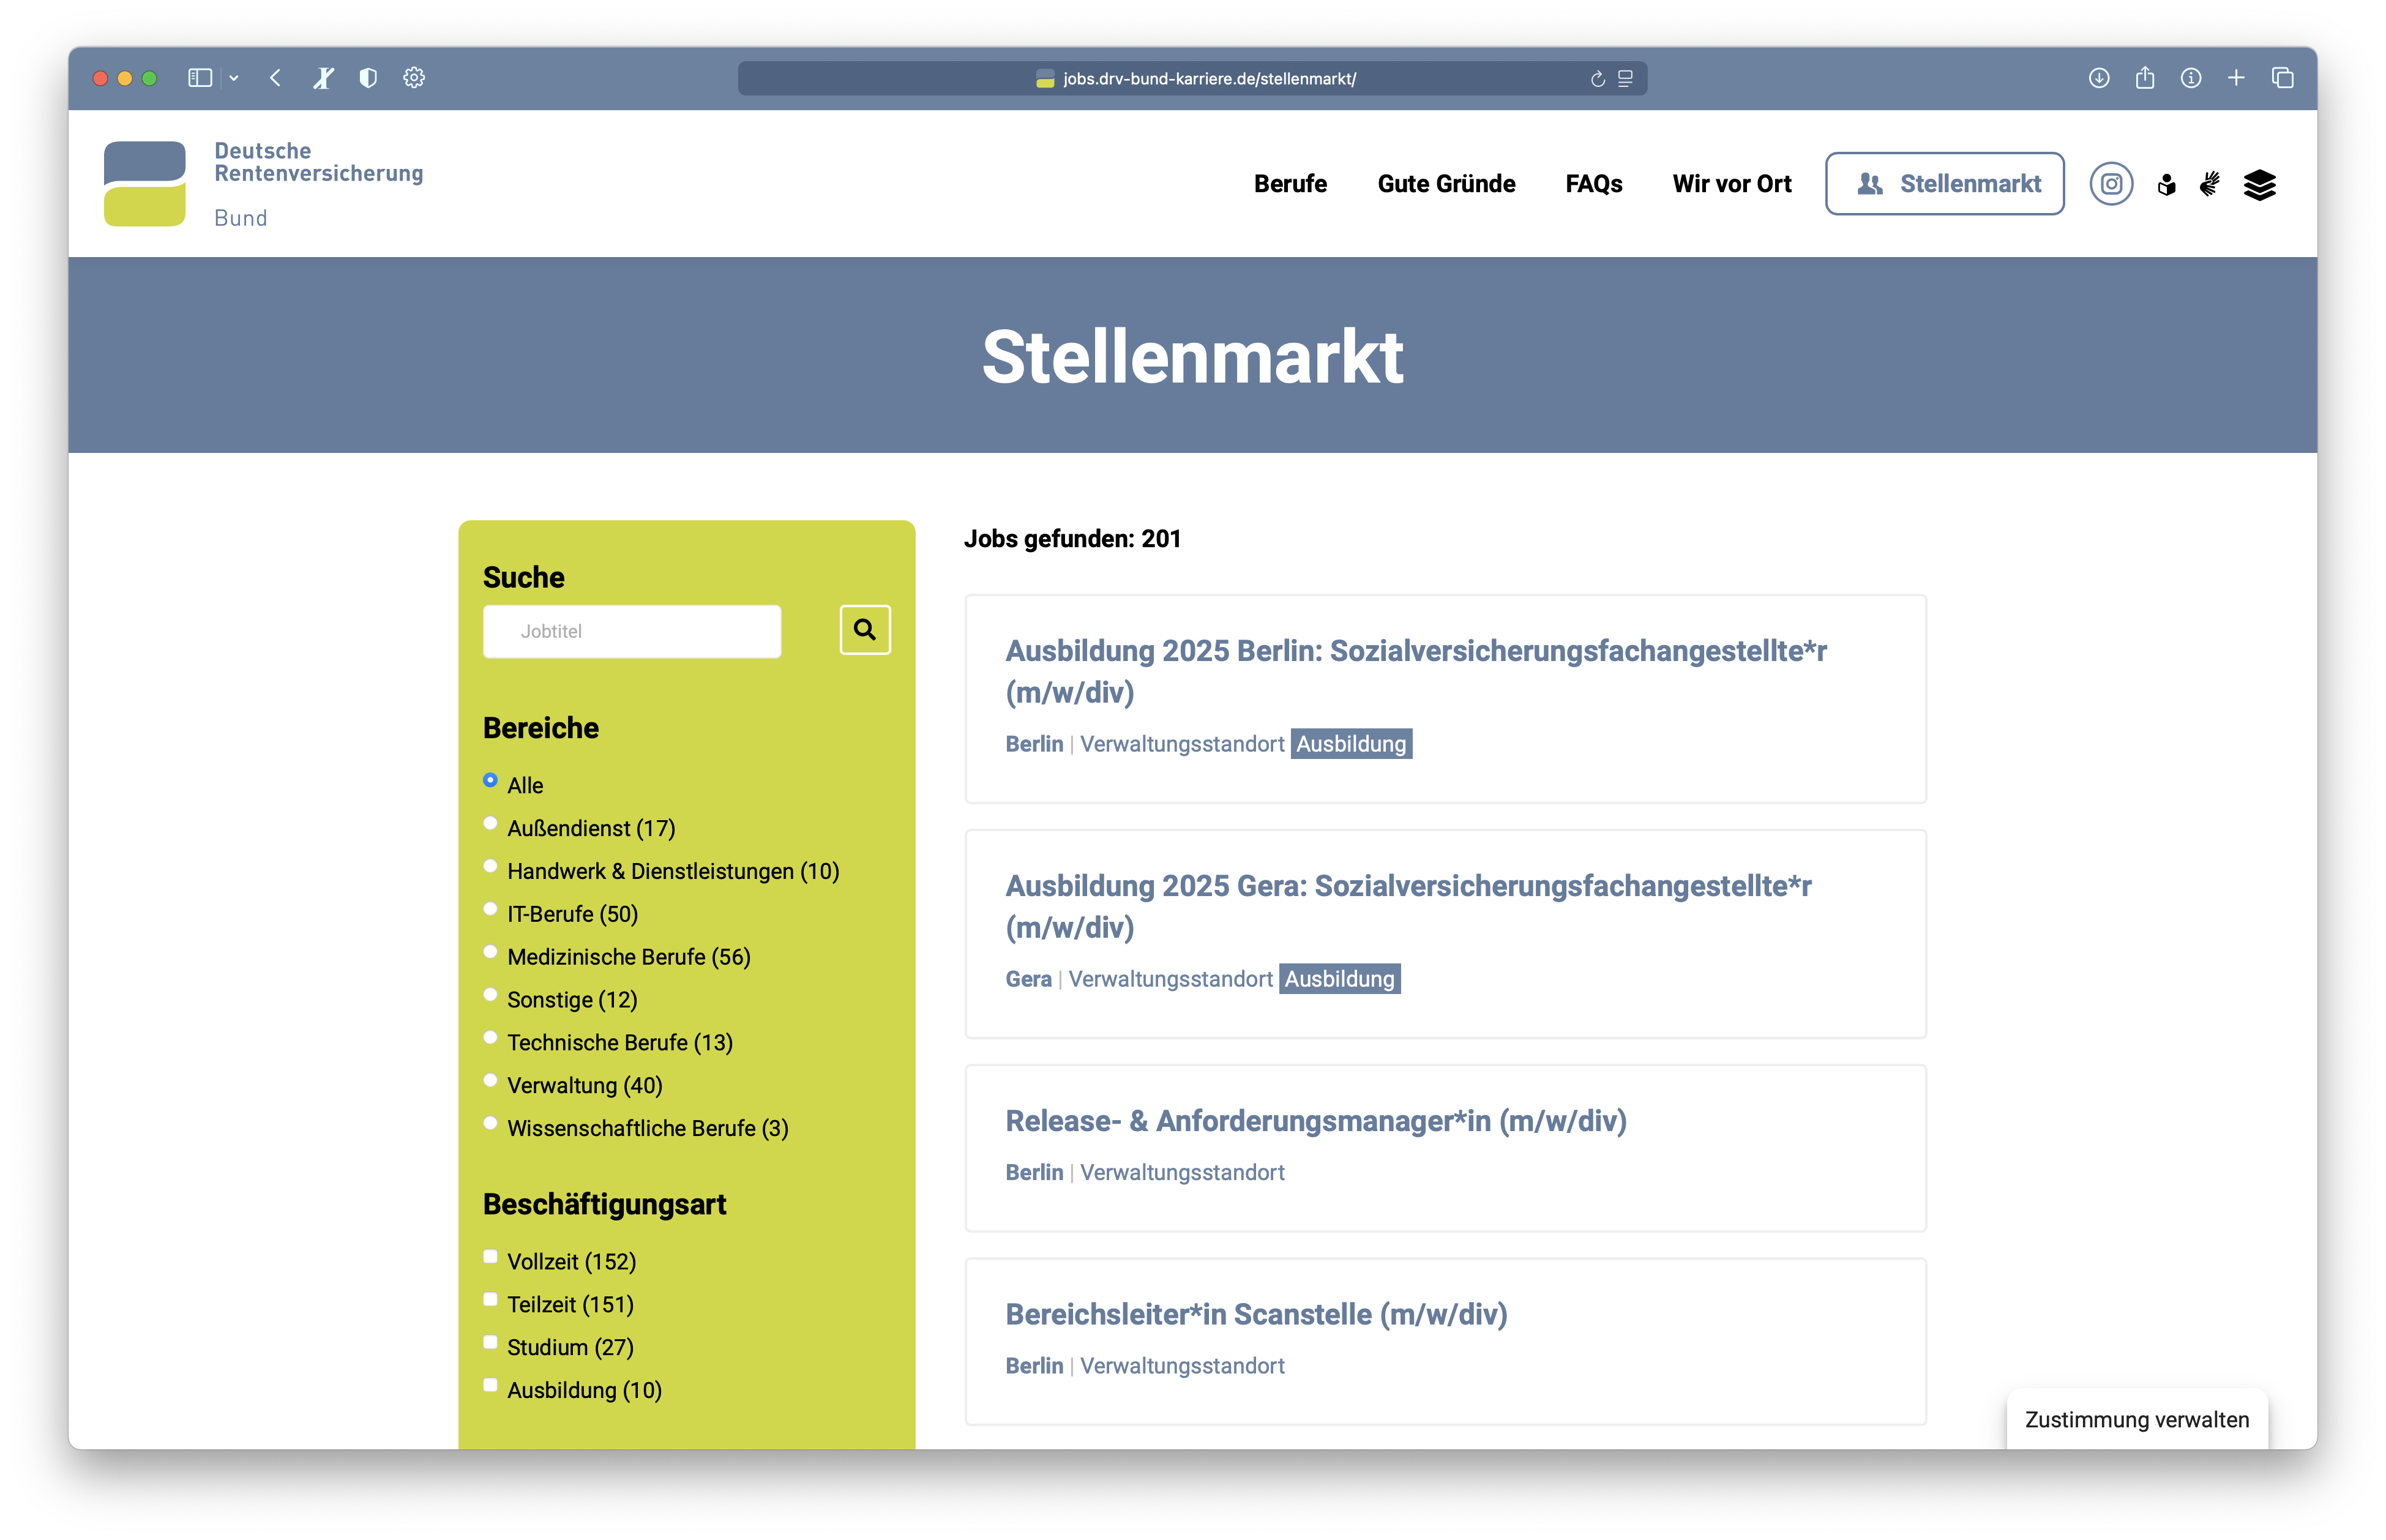The image size is (2386, 1540).
Task: Open the FAQs menu item
Action: pos(1593,184)
